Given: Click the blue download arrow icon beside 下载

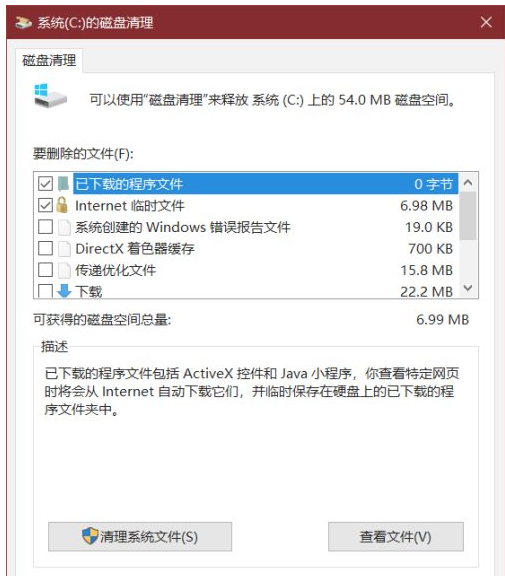Looking at the screenshot, I should click(x=64, y=291).
